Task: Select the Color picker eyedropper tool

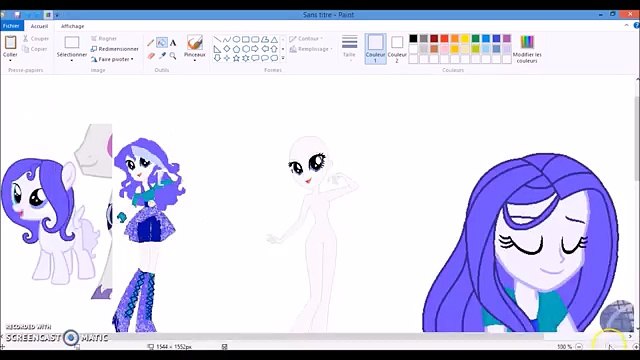Action: 162,56
